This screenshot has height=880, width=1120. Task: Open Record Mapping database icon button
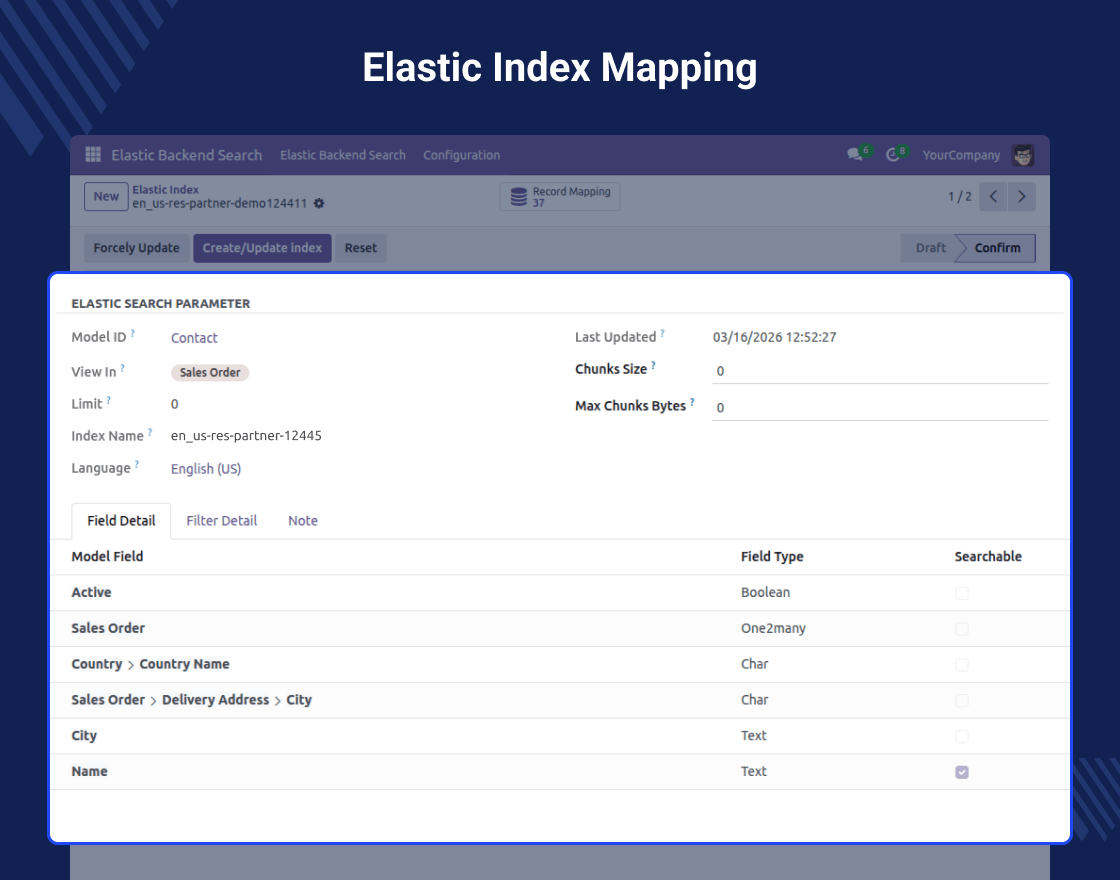(x=559, y=197)
